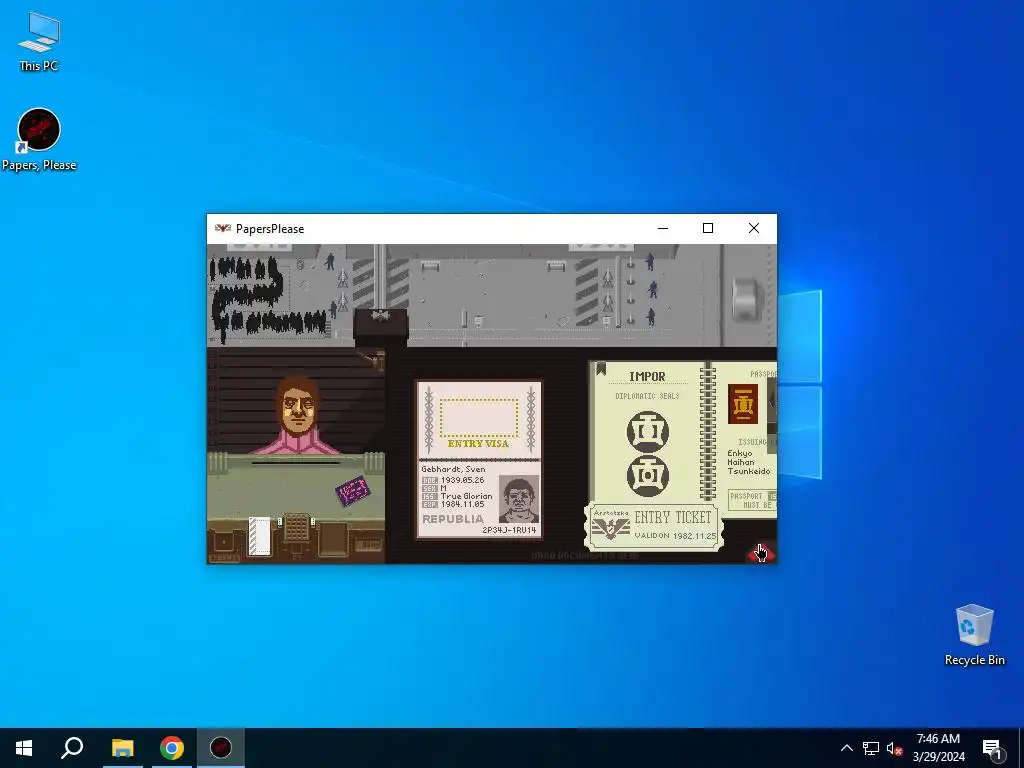Open the This PC desktop icon

[39, 41]
